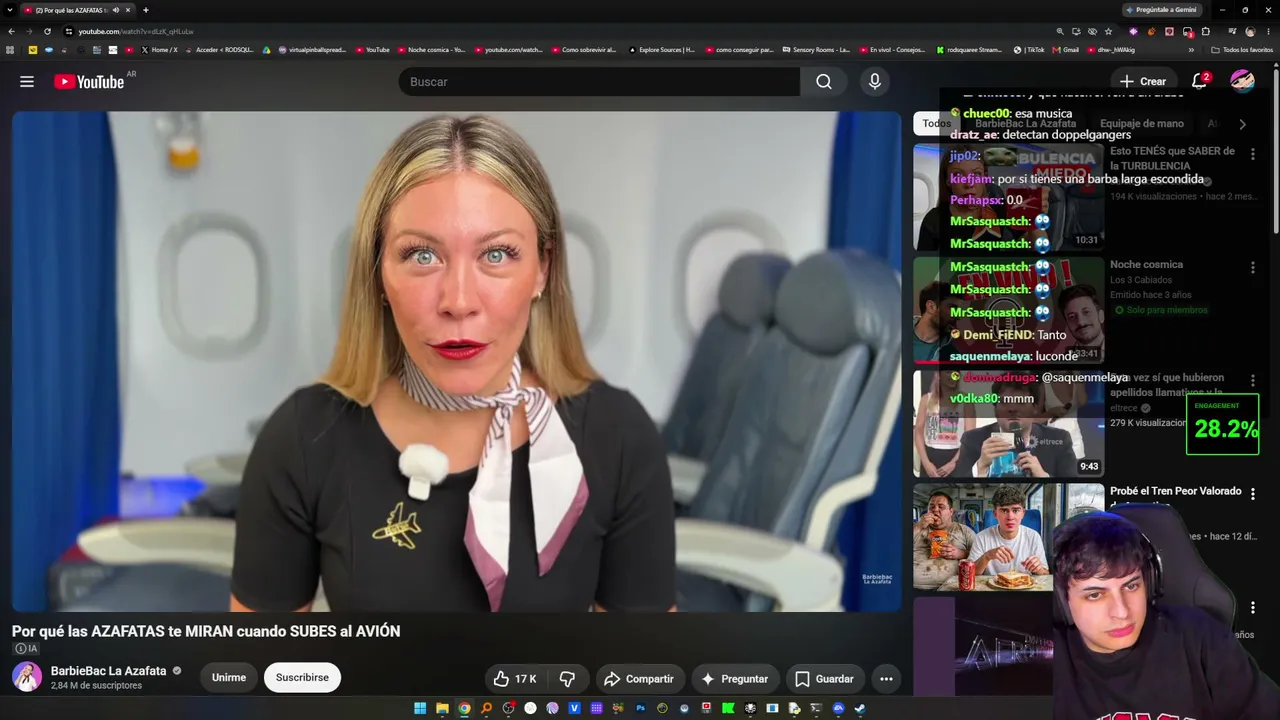Show more bookmarks with the chevron

1190,50
